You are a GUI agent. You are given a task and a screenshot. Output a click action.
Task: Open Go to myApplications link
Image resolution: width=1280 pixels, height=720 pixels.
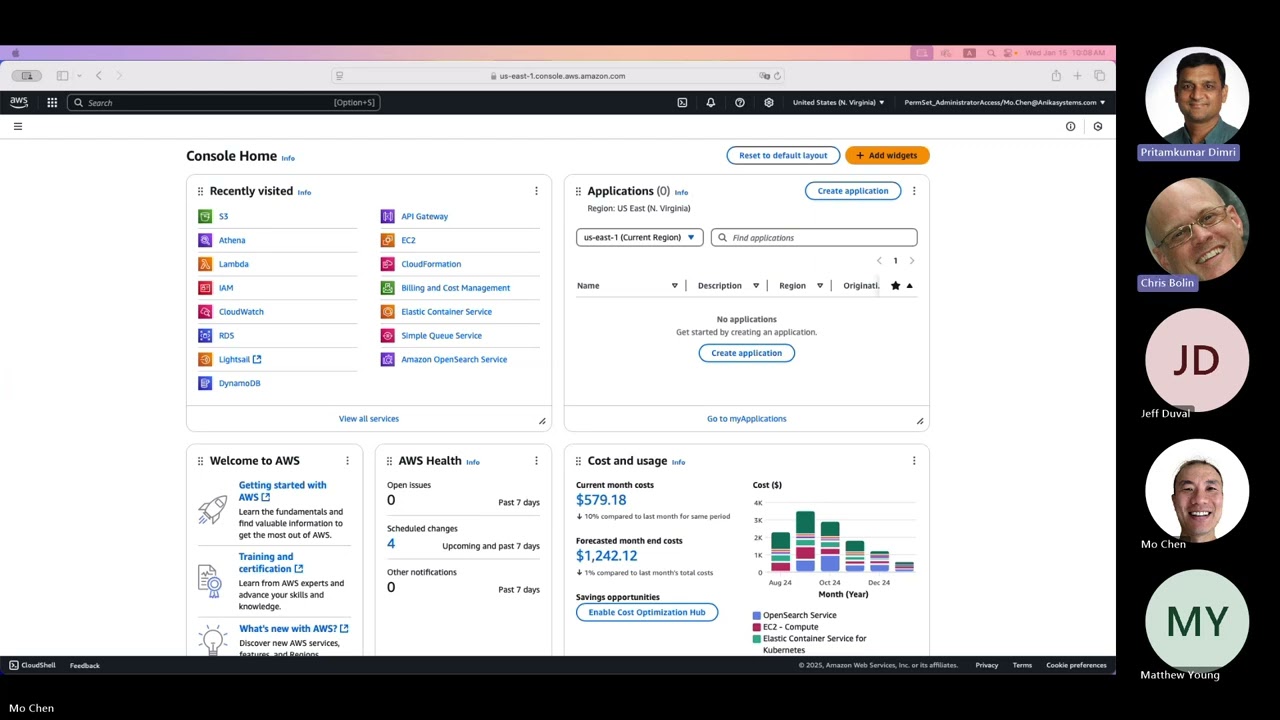[747, 419]
